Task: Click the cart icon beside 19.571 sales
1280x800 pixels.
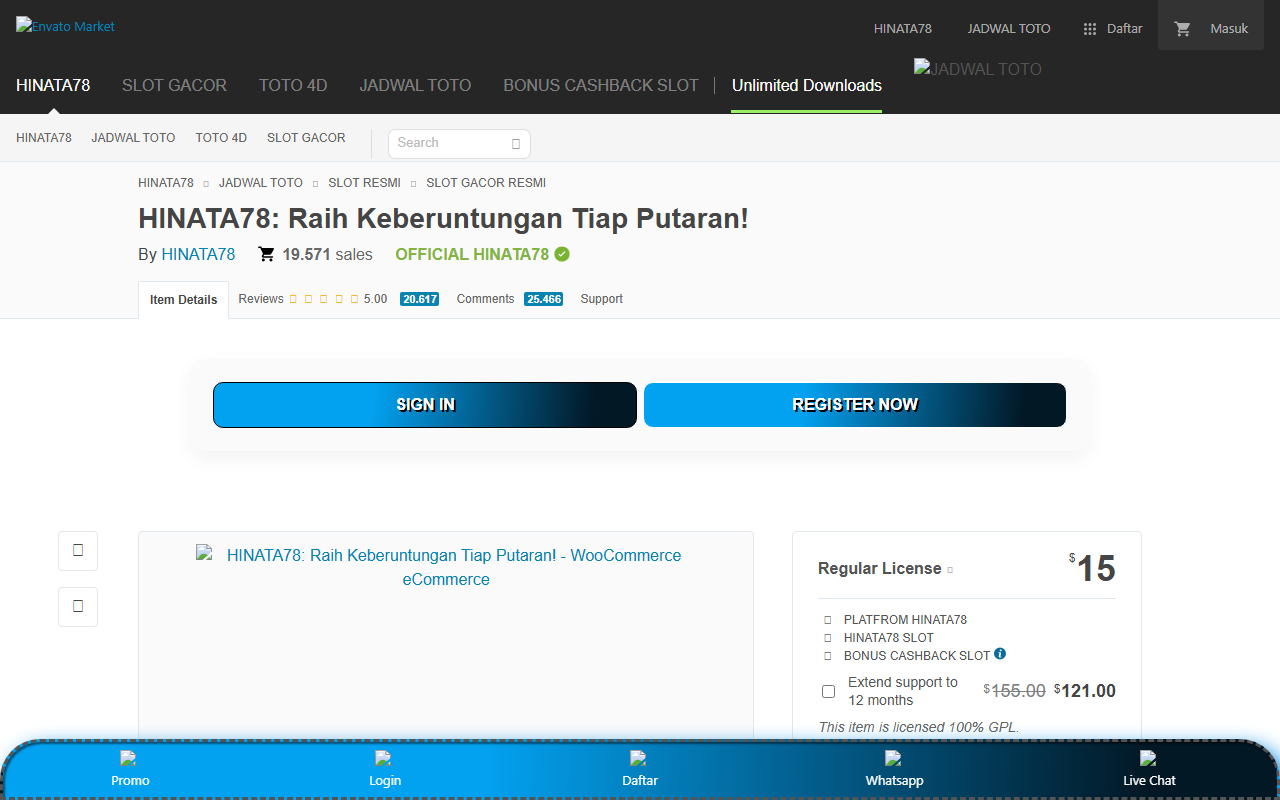Action: pyautogui.click(x=266, y=254)
